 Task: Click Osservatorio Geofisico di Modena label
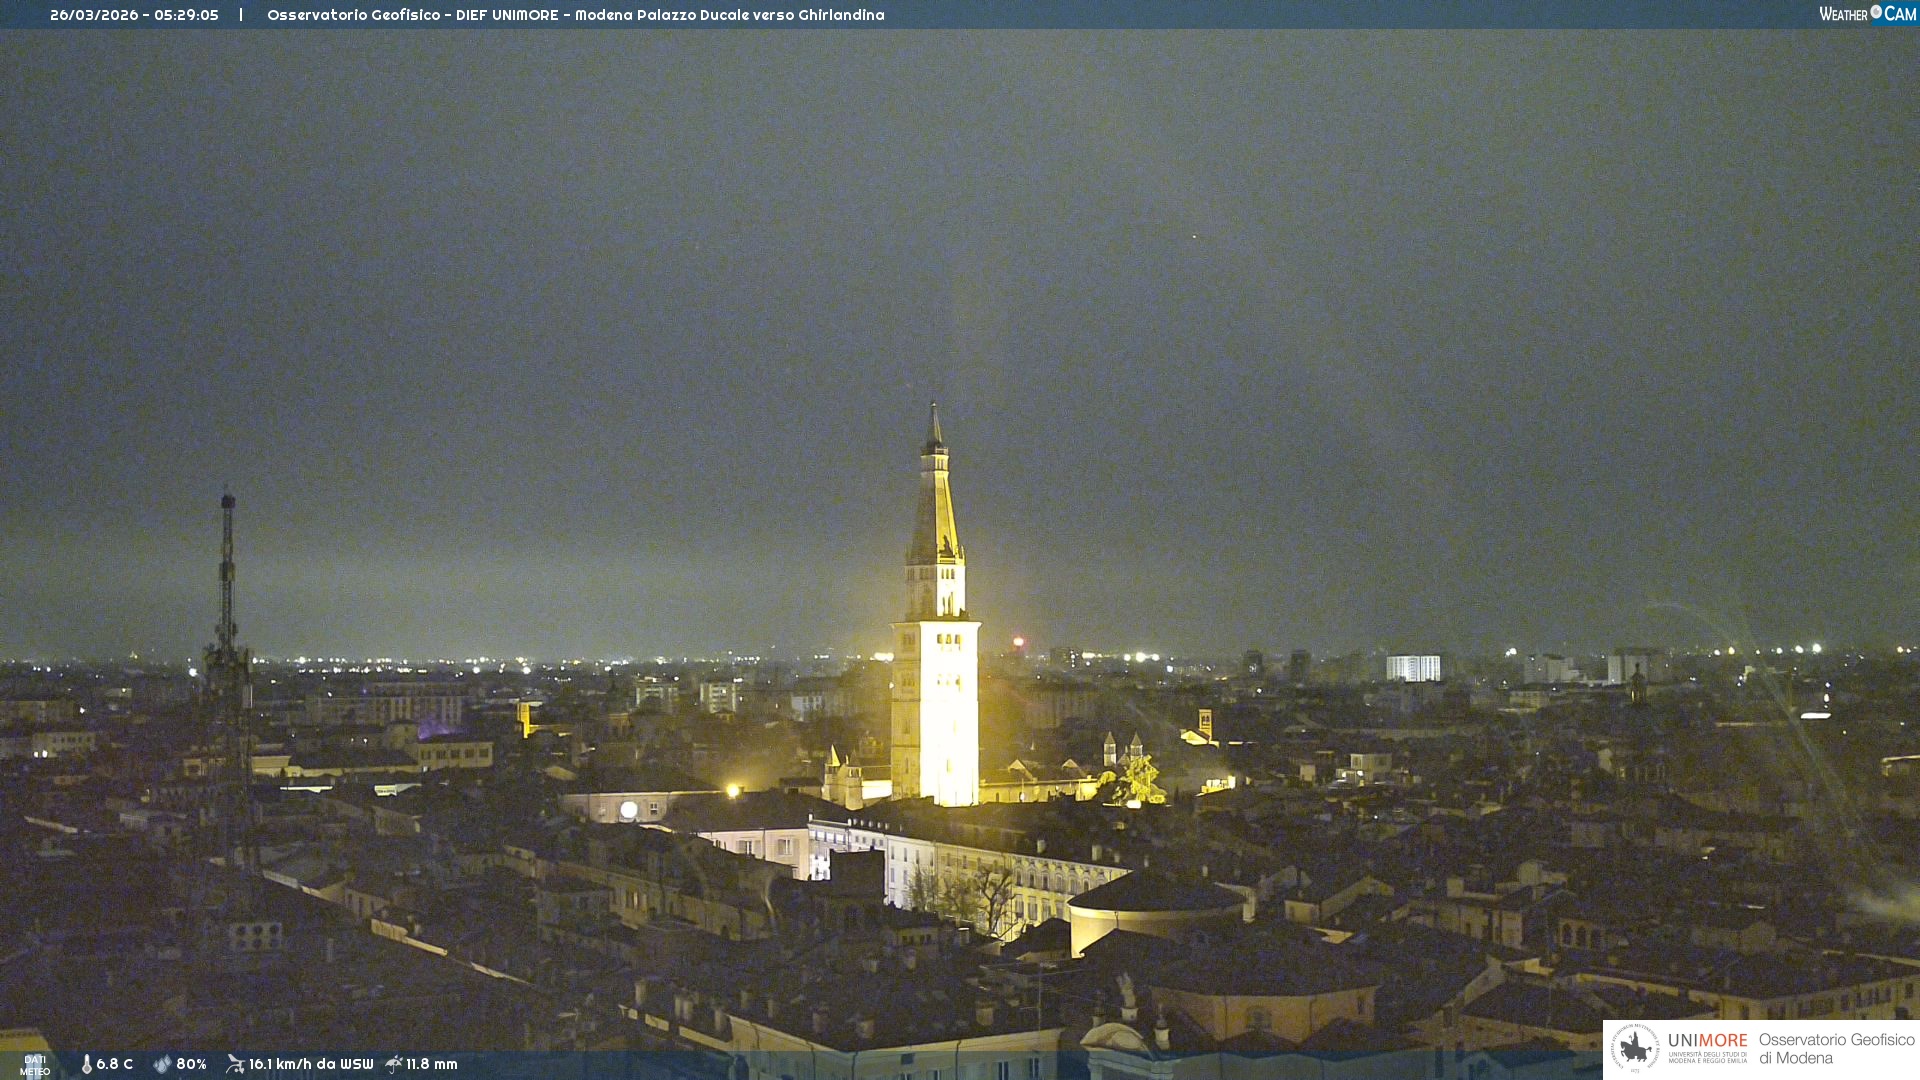pos(1836,1049)
